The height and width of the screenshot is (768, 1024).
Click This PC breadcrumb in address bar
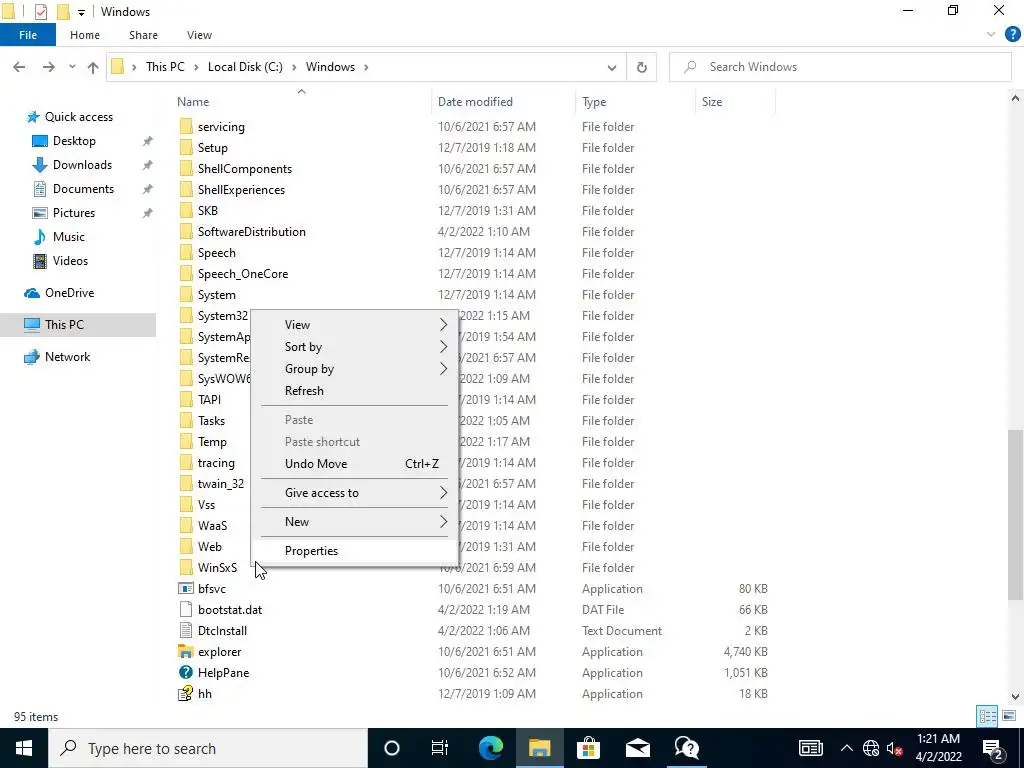tap(165, 67)
